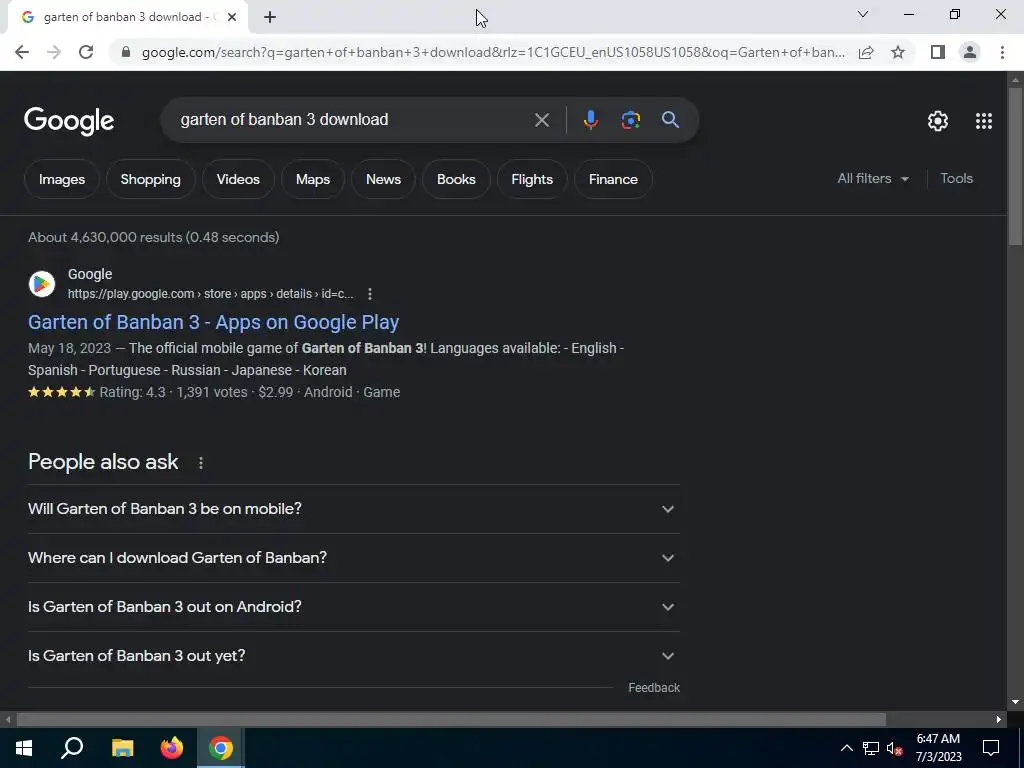Launch Firefox from taskbar
The height and width of the screenshot is (768, 1024).
pyautogui.click(x=172, y=748)
